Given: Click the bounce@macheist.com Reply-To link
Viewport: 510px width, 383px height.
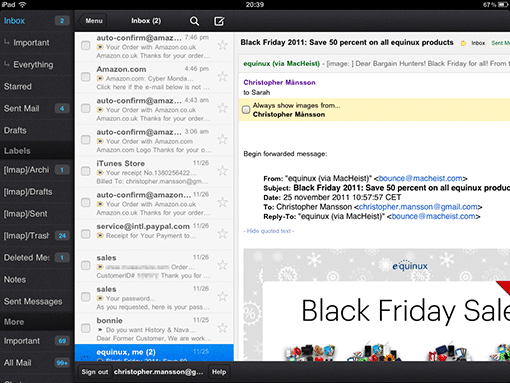Looking at the screenshot, I should click(x=434, y=216).
